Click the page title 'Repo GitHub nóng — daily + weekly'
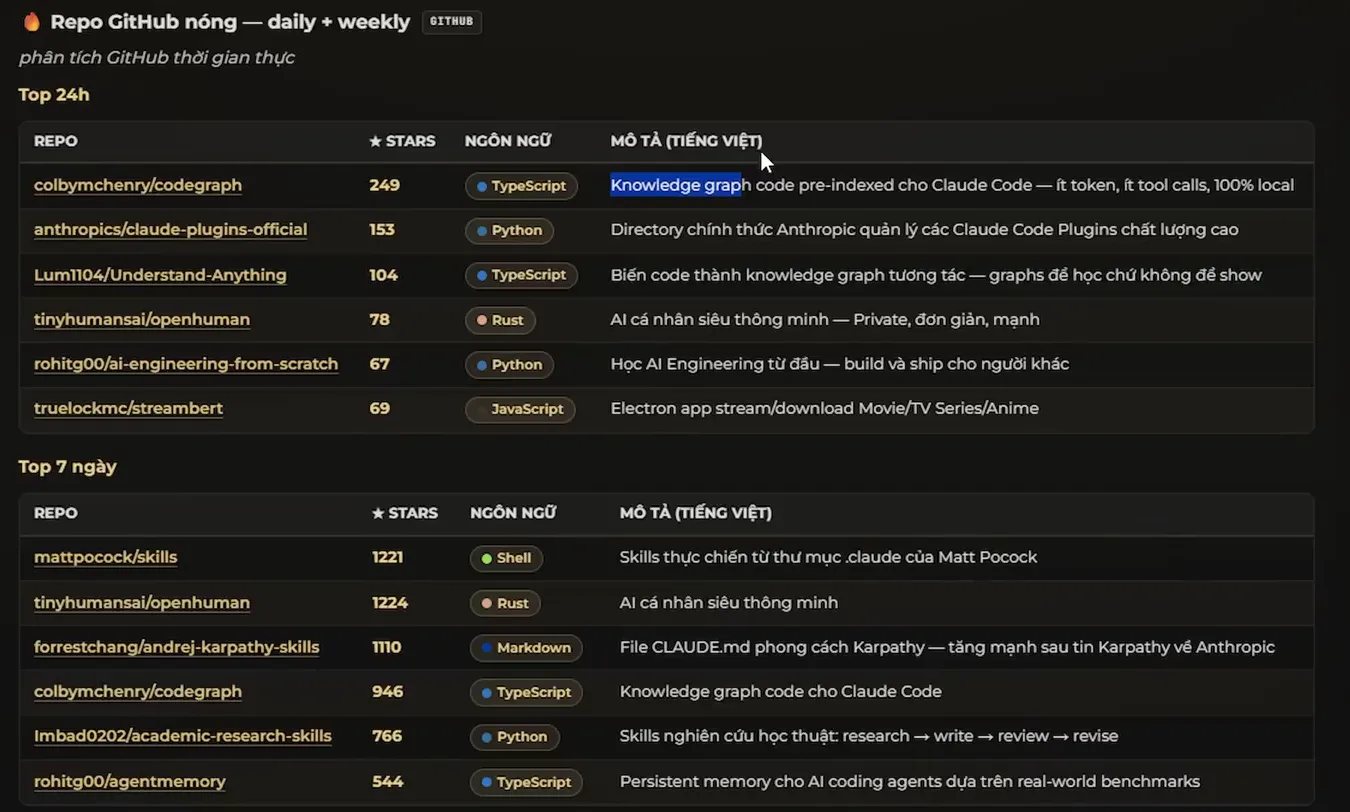 pyautogui.click(x=230, y=21)
